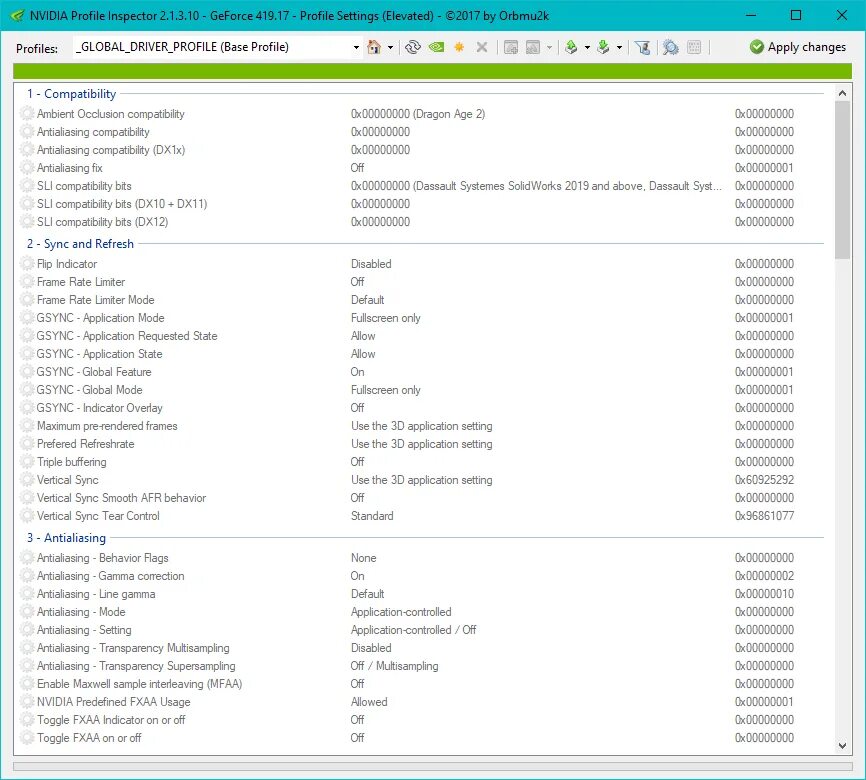
Task: Click hex value 0x00000010 for Line gamma
Action: point(764,594)
